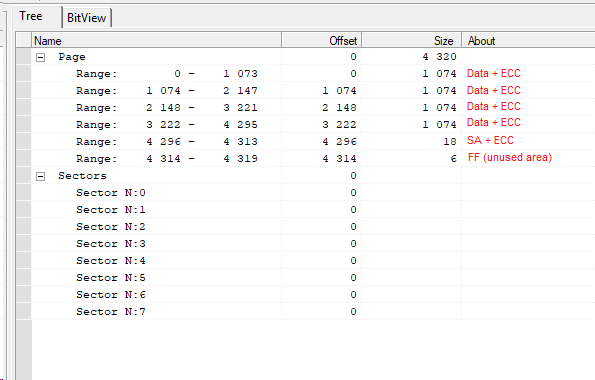
Task: Select Sector N:5 entry
Action: (x=111, y=278)
